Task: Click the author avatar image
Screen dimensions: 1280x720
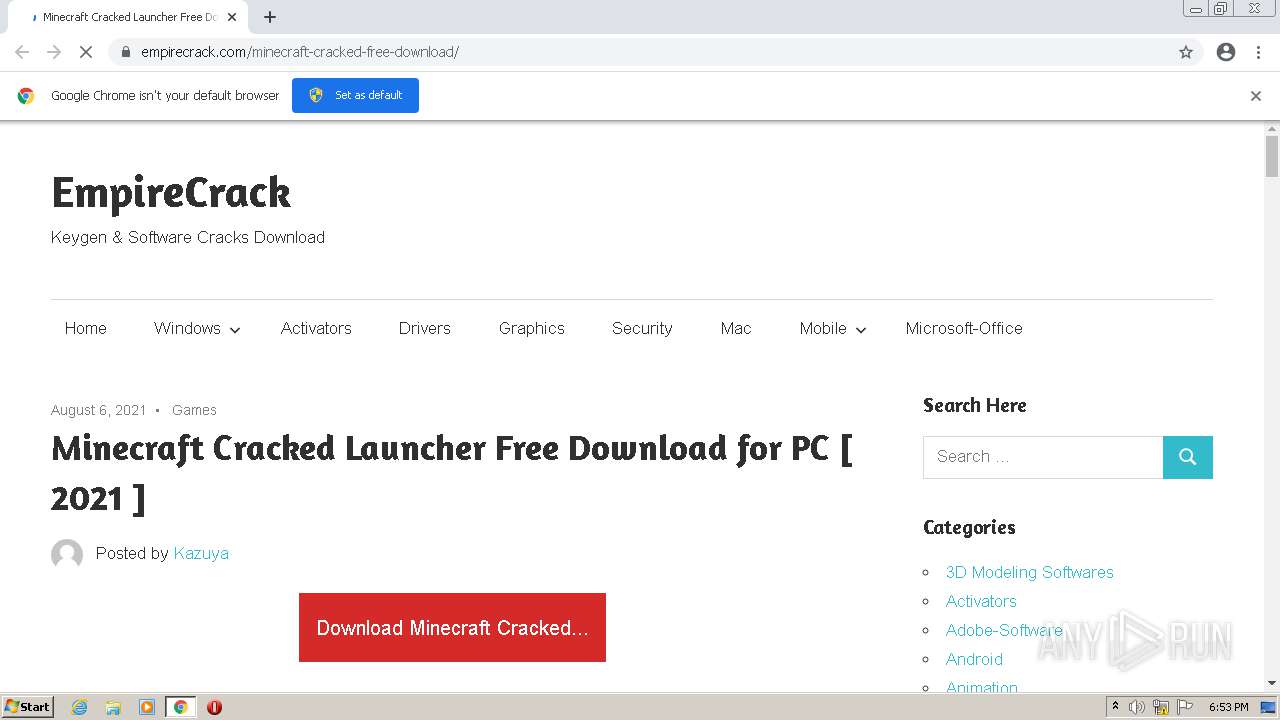Action: point(67,554)
